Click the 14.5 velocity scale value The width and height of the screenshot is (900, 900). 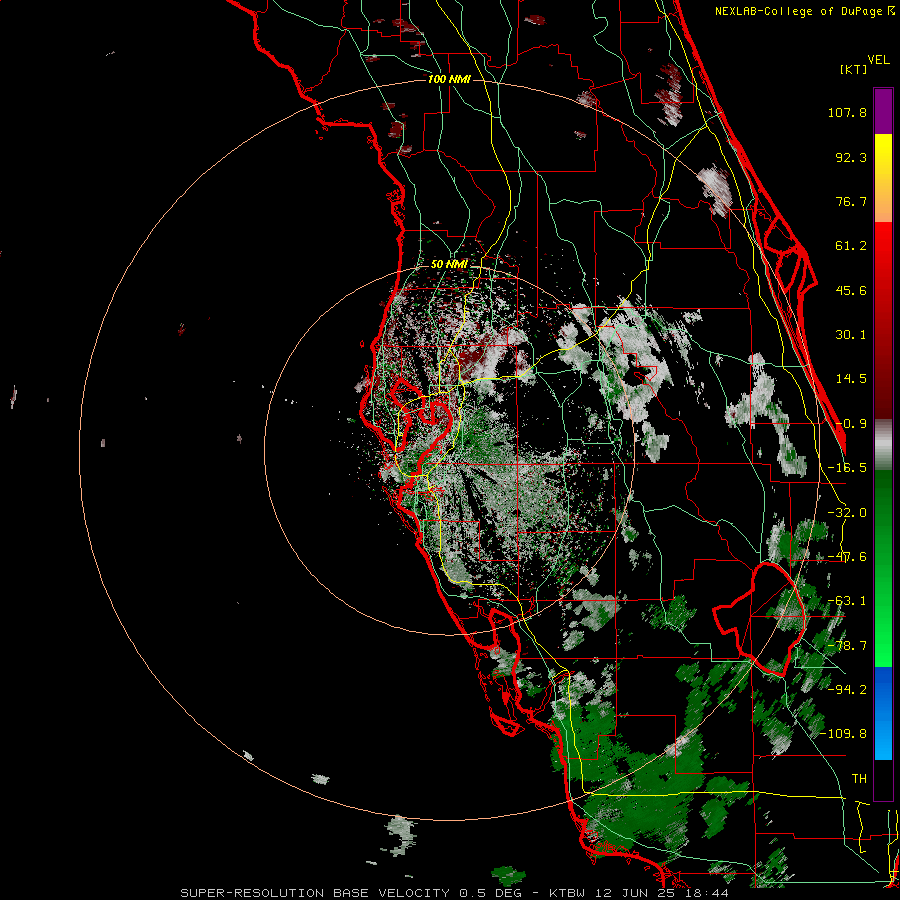851,379
